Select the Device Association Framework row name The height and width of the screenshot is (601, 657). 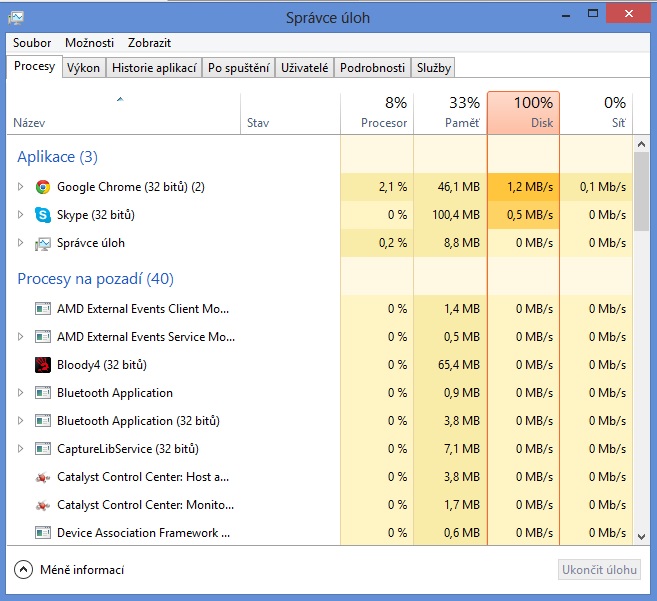click(143, 533)
